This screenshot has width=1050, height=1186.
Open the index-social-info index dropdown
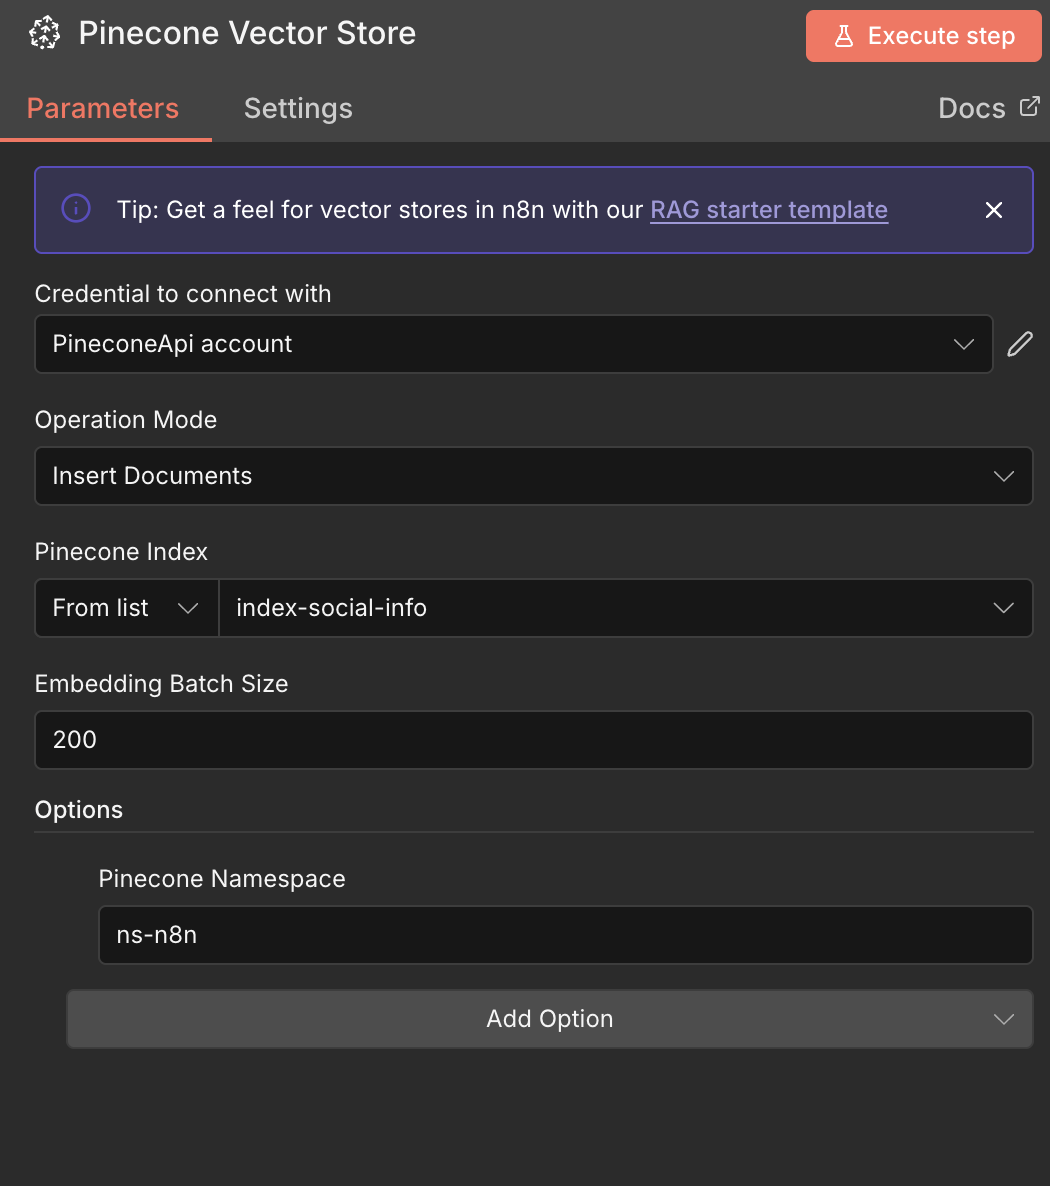626,607
